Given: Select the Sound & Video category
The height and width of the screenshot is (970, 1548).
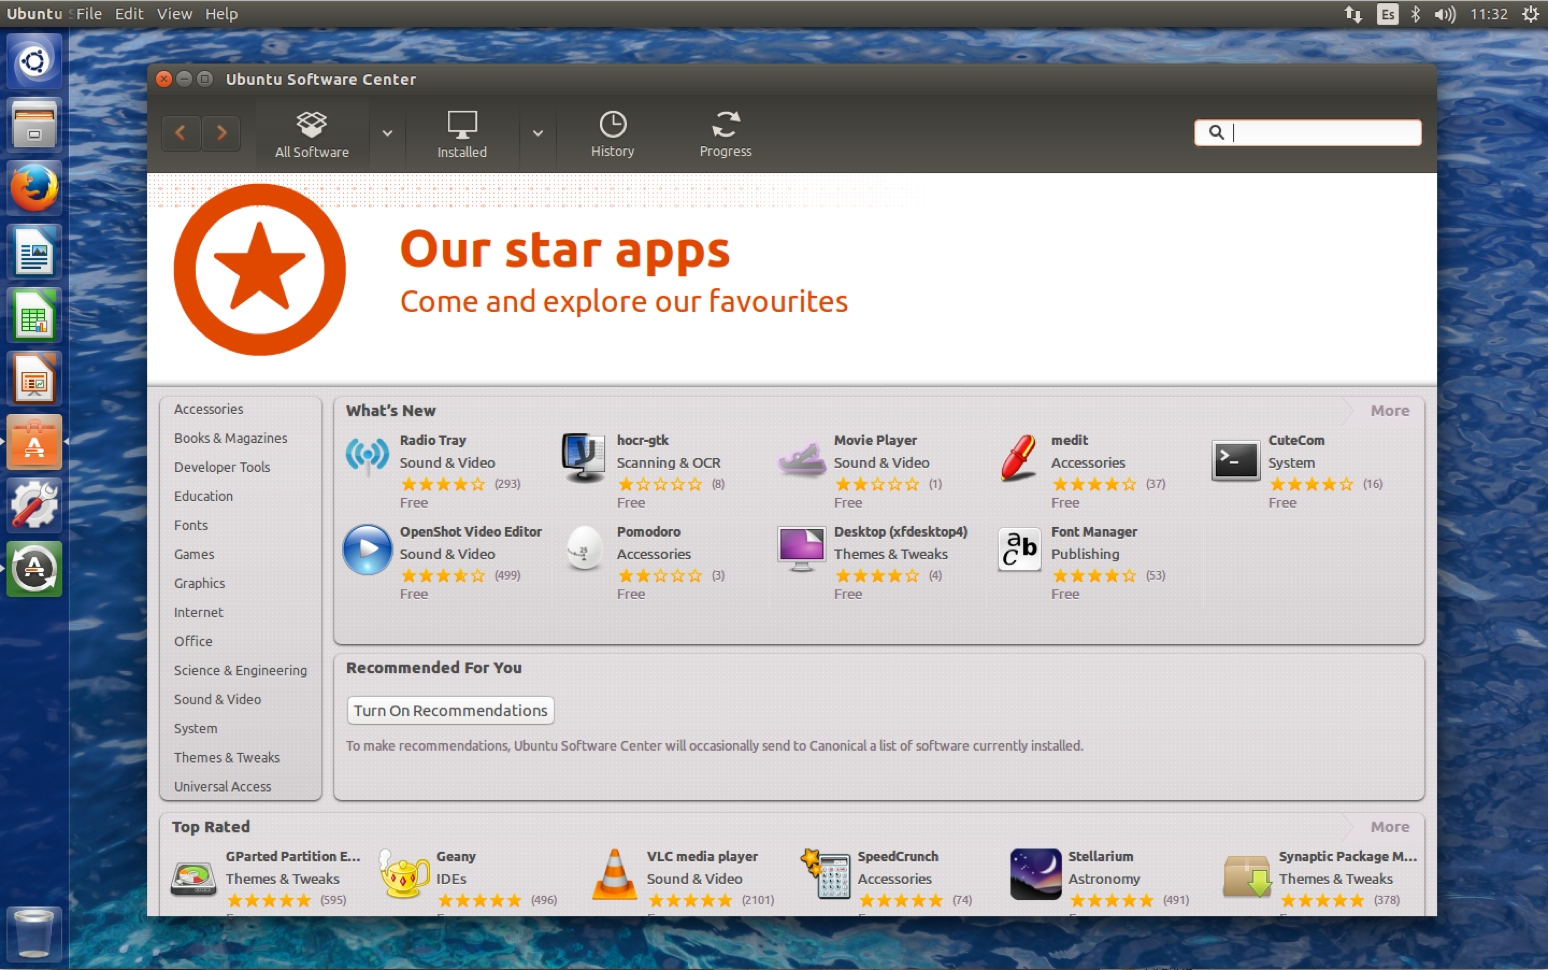Looking at the screenshot, I should pos(217,699).
